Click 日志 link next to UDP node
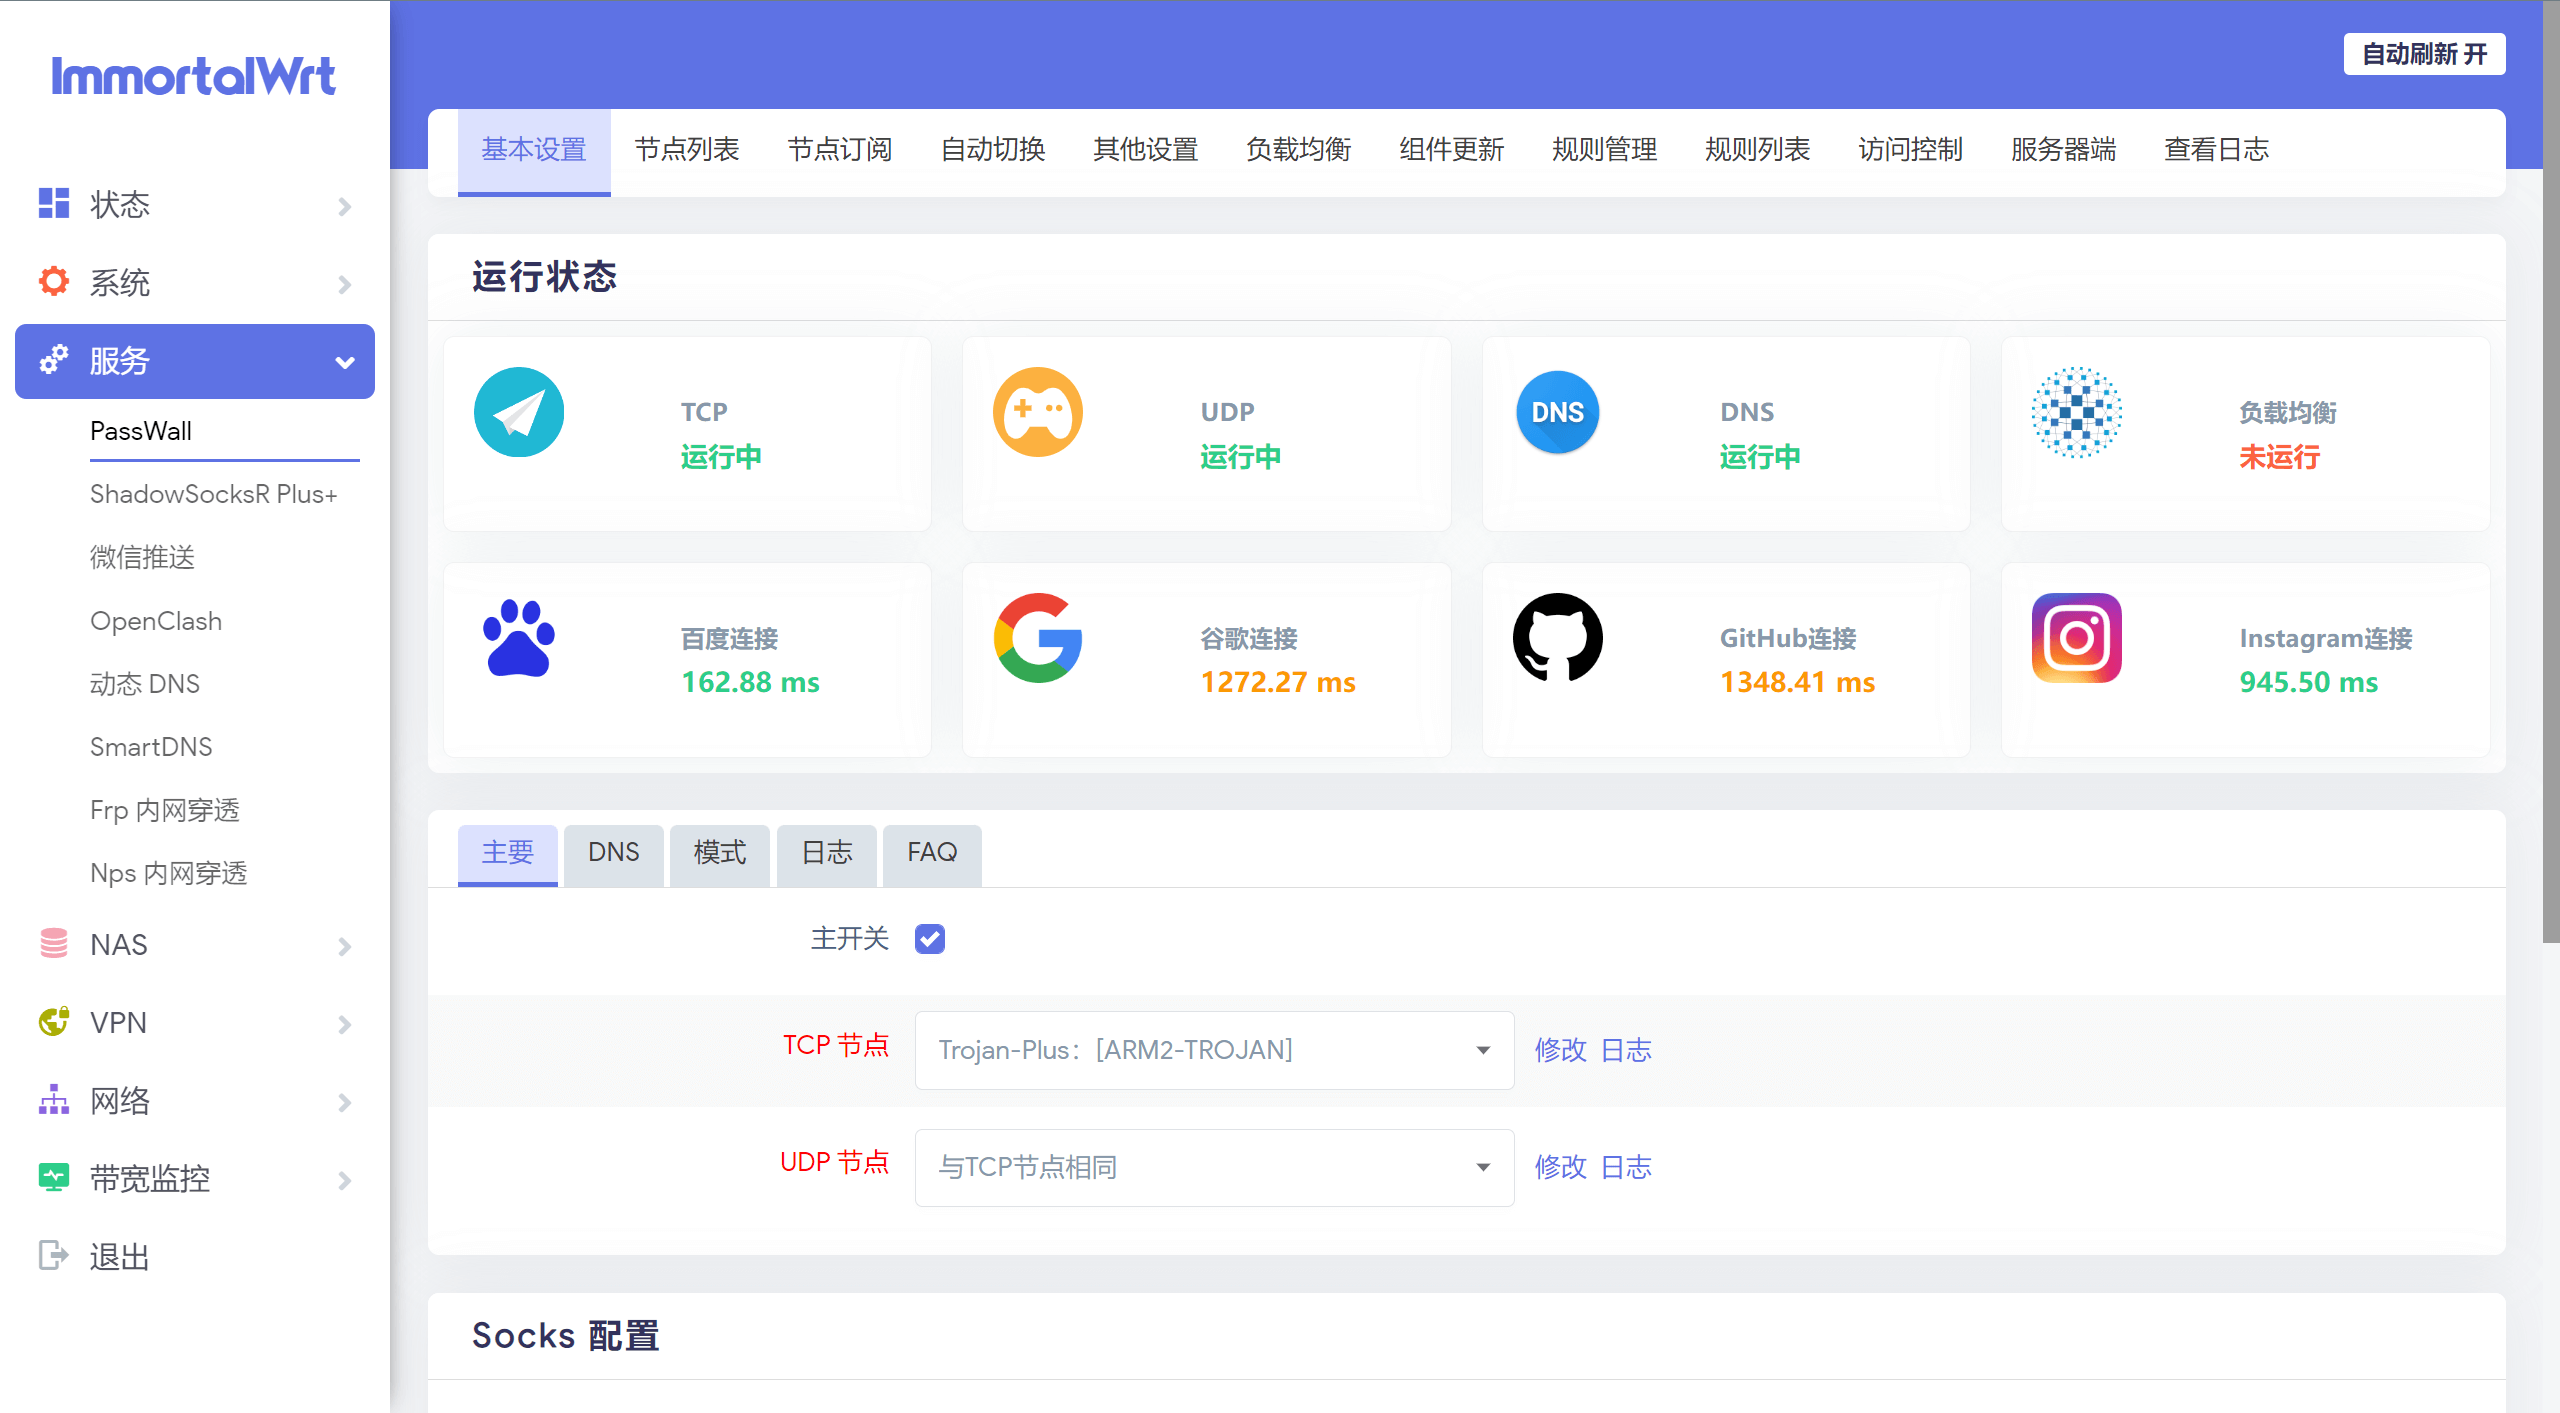The width and height of the screenshot is (2560, 1413). [x=1626, y=1167]
